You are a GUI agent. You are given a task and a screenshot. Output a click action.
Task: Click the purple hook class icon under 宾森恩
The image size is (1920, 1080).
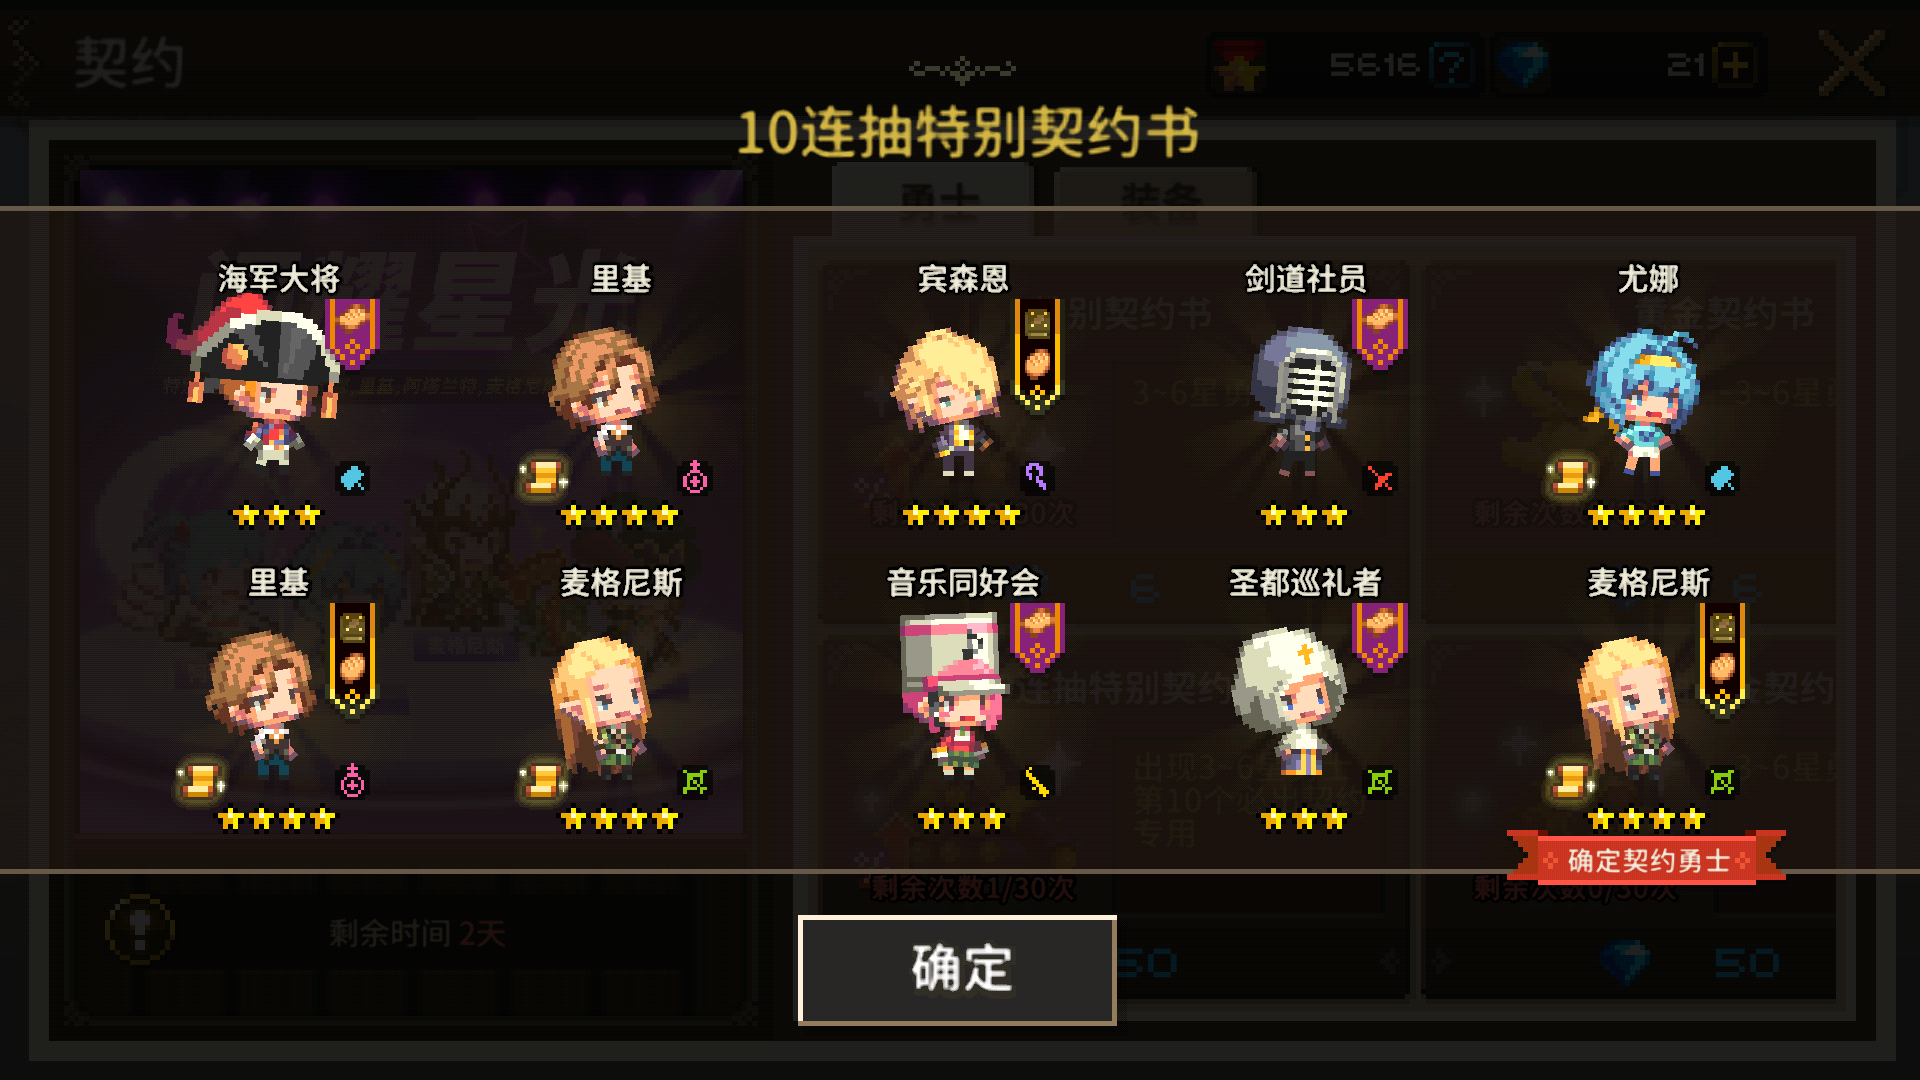[x=1036, y=477]
